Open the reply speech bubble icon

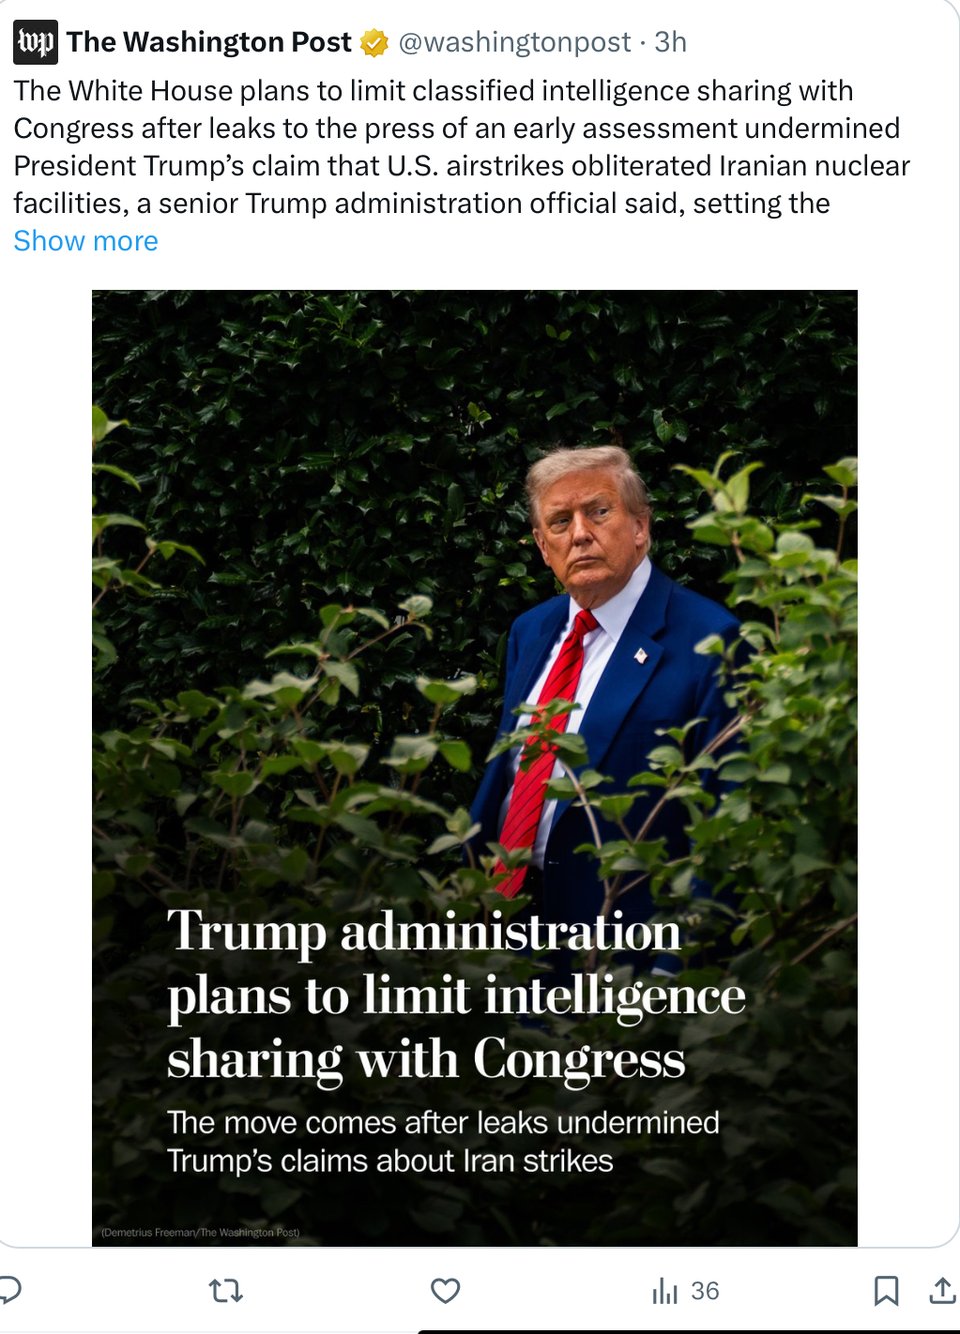tap(10, 1290)
